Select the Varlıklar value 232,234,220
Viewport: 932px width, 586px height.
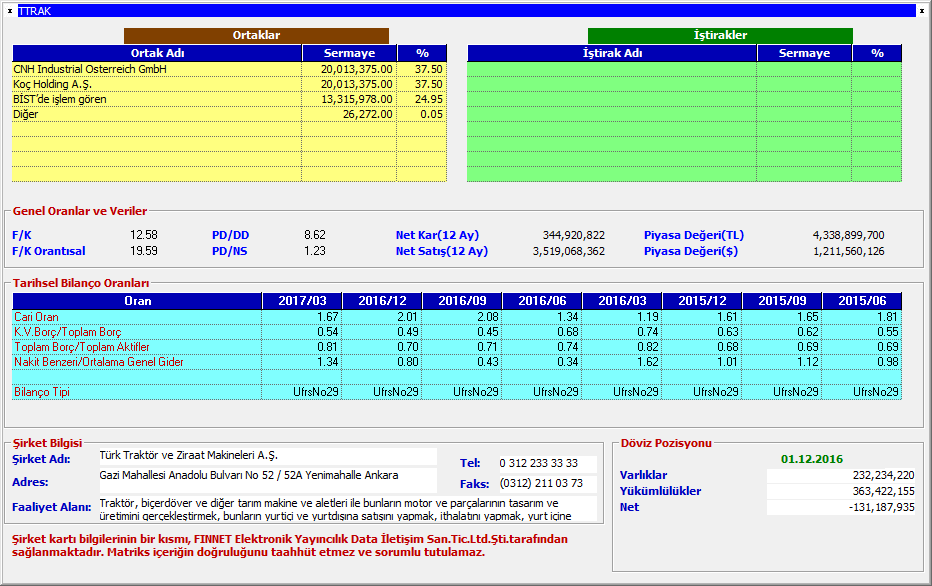click(x=883, y=475)
